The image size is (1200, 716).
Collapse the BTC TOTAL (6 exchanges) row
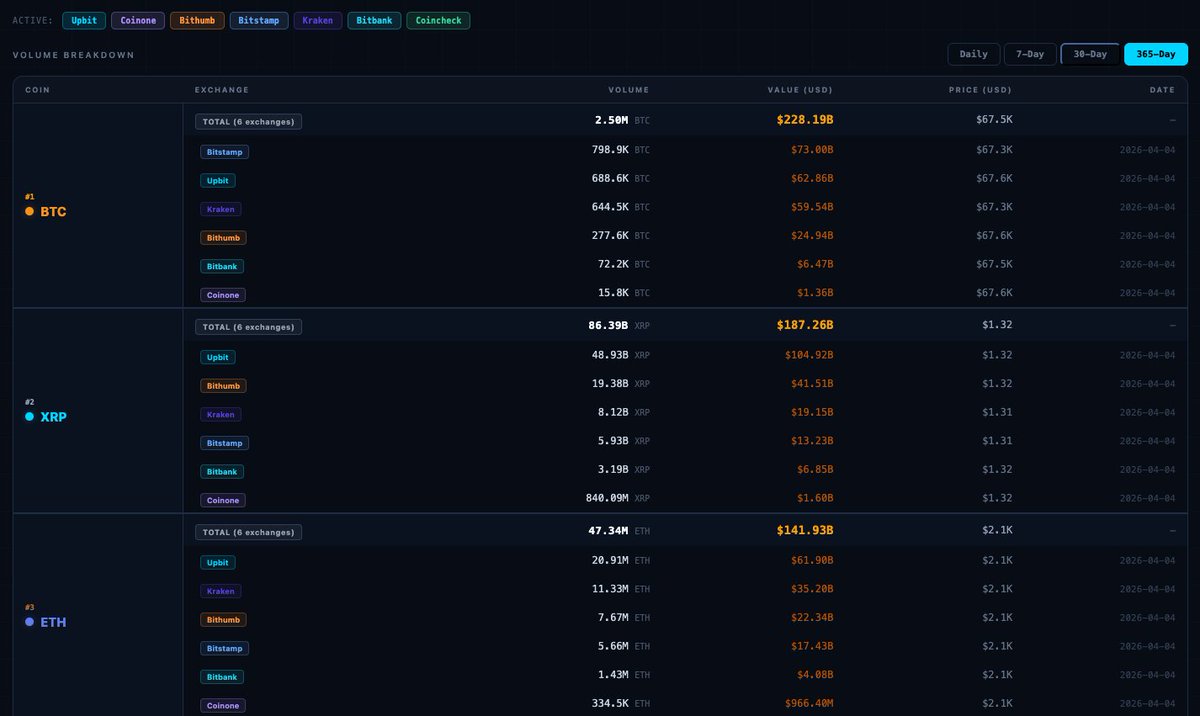(248, 121)
